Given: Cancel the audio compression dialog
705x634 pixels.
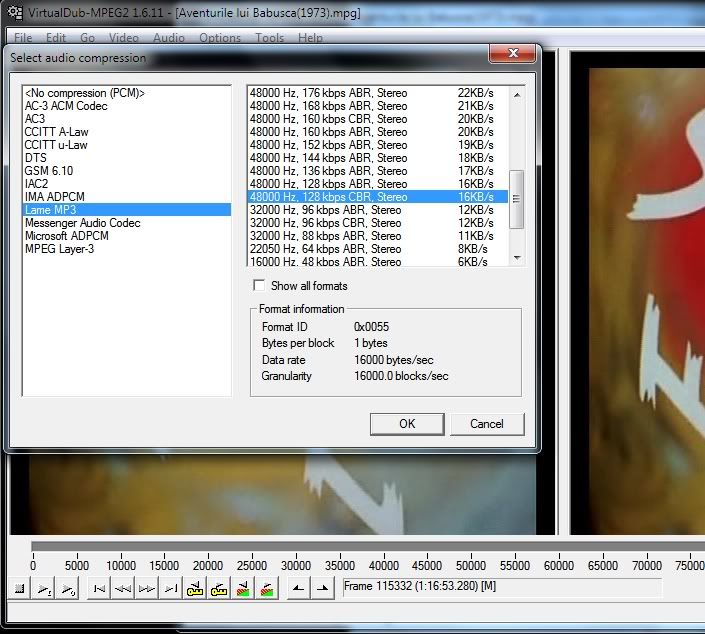Looking at the screenshot, I should tap(487, 423).
